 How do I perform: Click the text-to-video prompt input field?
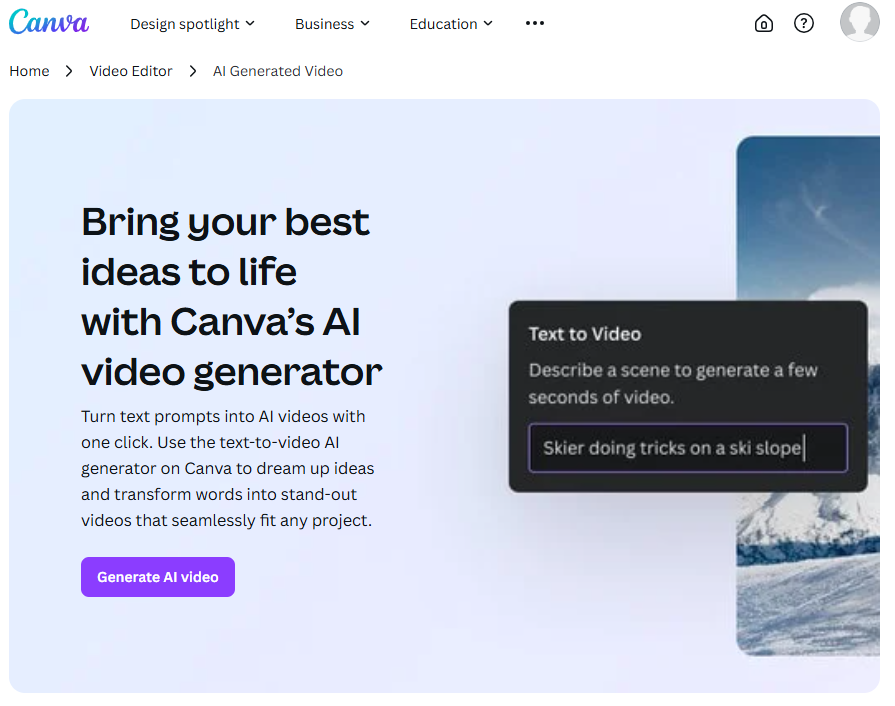click(688, 448)
